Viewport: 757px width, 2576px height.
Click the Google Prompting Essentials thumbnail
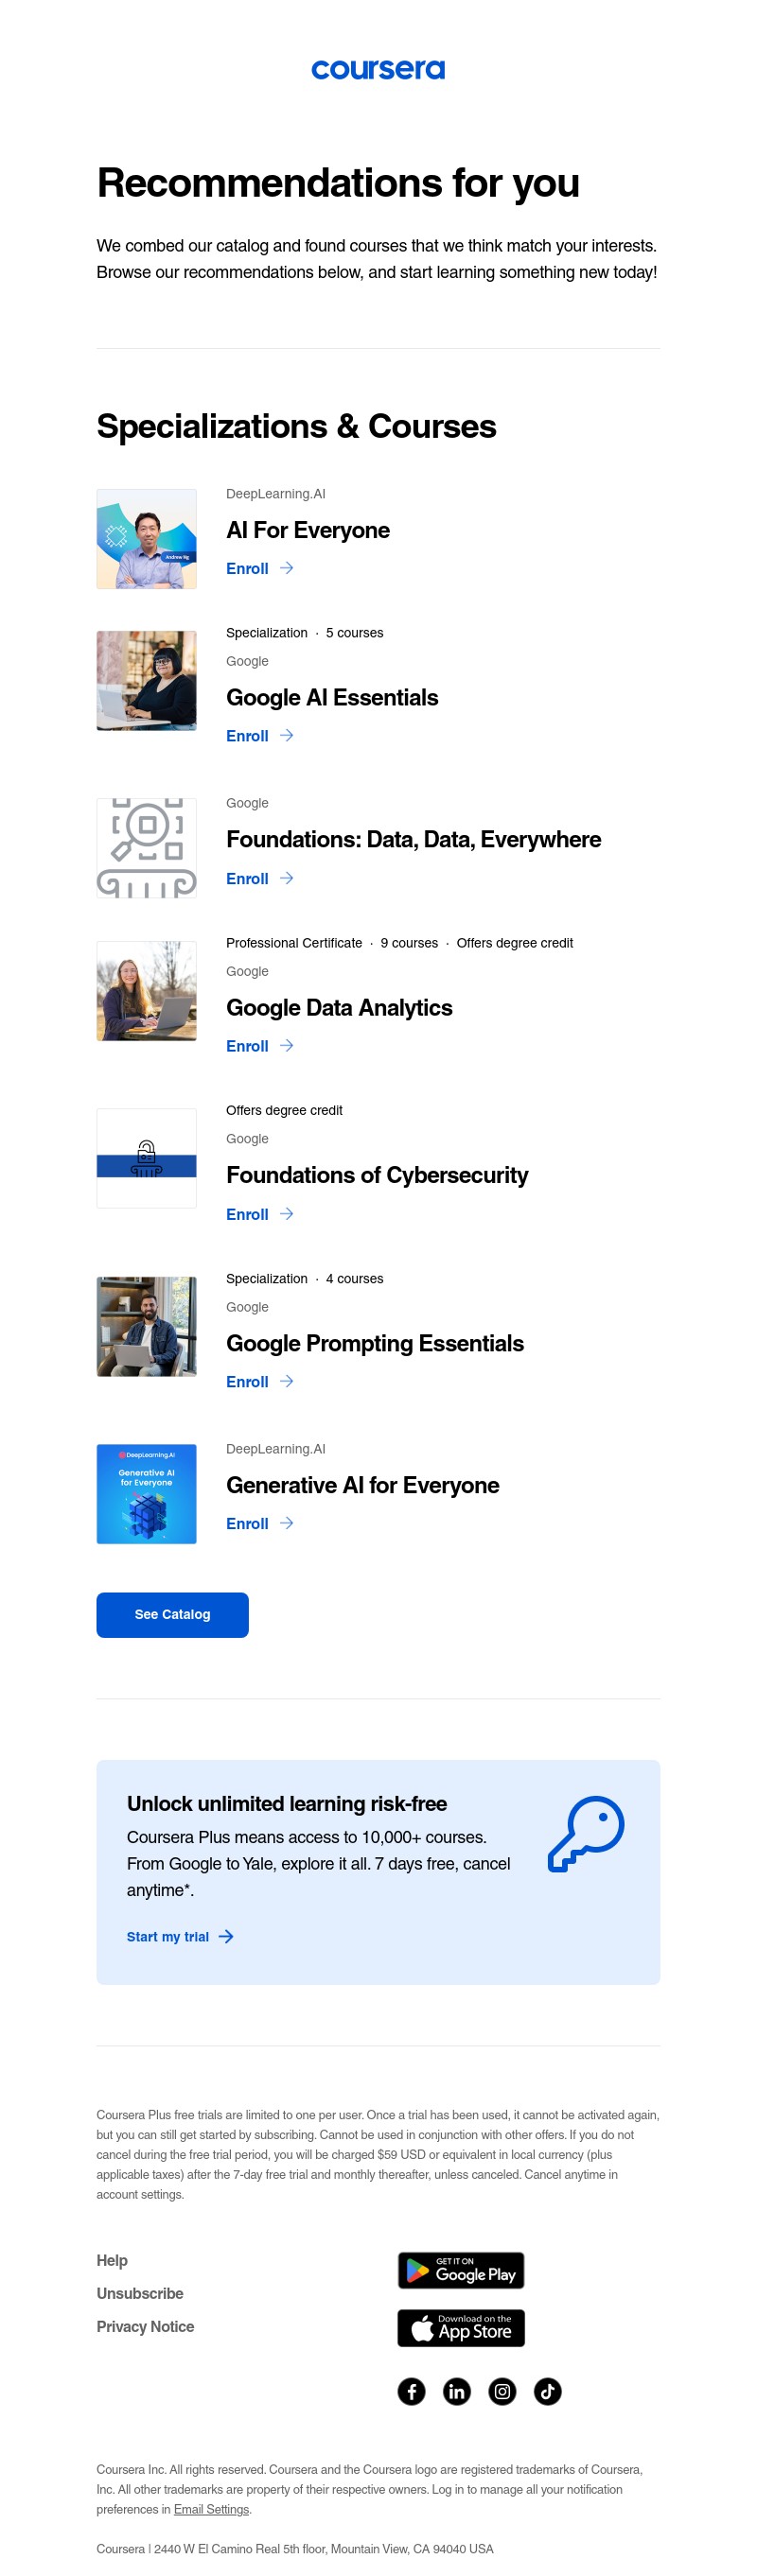[146, 1326]
